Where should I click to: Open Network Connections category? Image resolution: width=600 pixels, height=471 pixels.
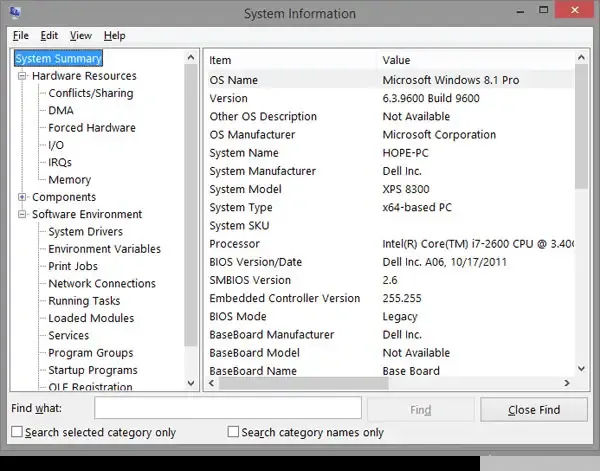click(x=102, y=283)
